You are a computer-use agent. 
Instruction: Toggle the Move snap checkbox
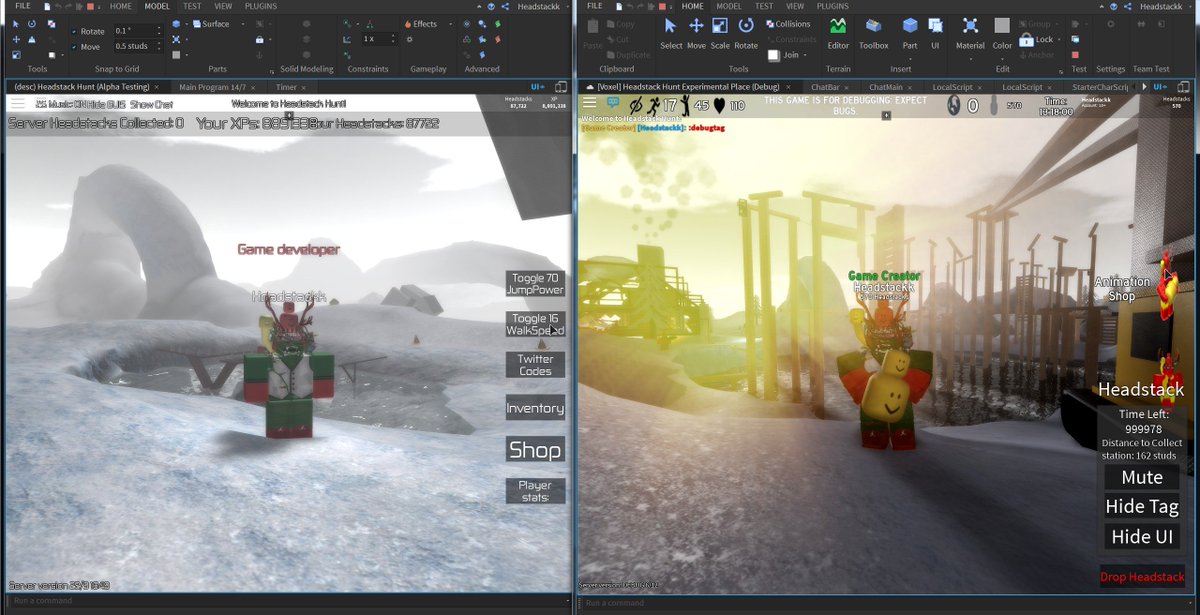point(74,46)
